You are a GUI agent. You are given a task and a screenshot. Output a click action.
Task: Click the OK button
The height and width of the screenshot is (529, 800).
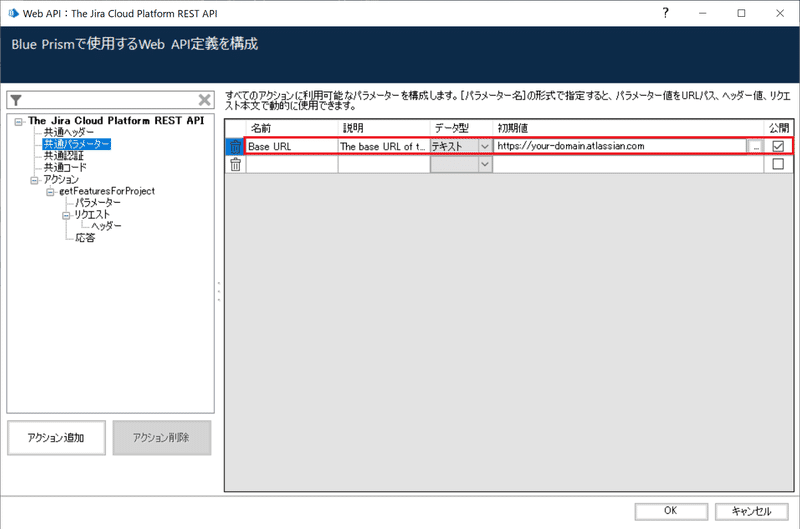point(671,511)
